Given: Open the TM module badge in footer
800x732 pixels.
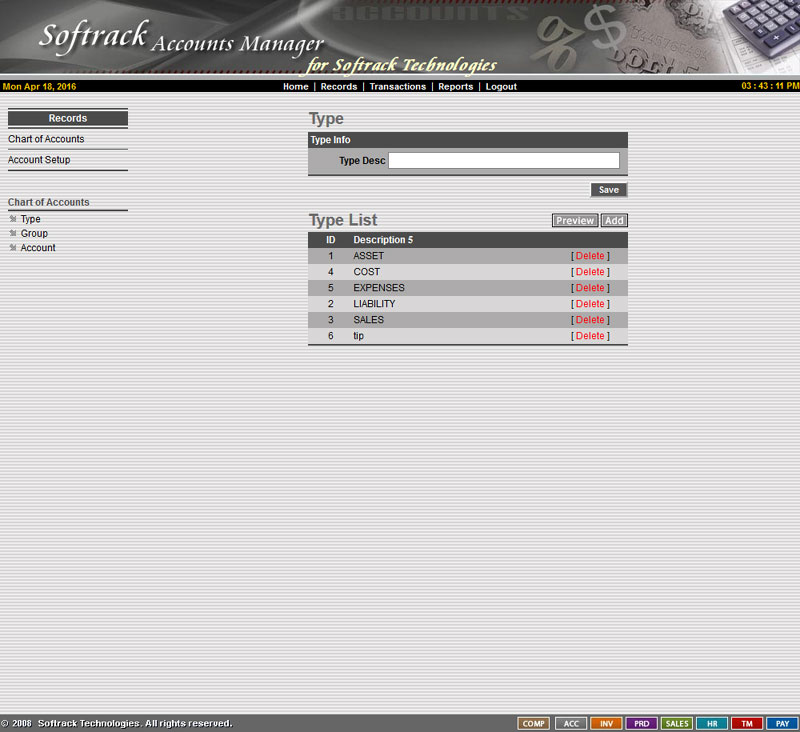Looking at the screenshot, I should tap(747, 723).
